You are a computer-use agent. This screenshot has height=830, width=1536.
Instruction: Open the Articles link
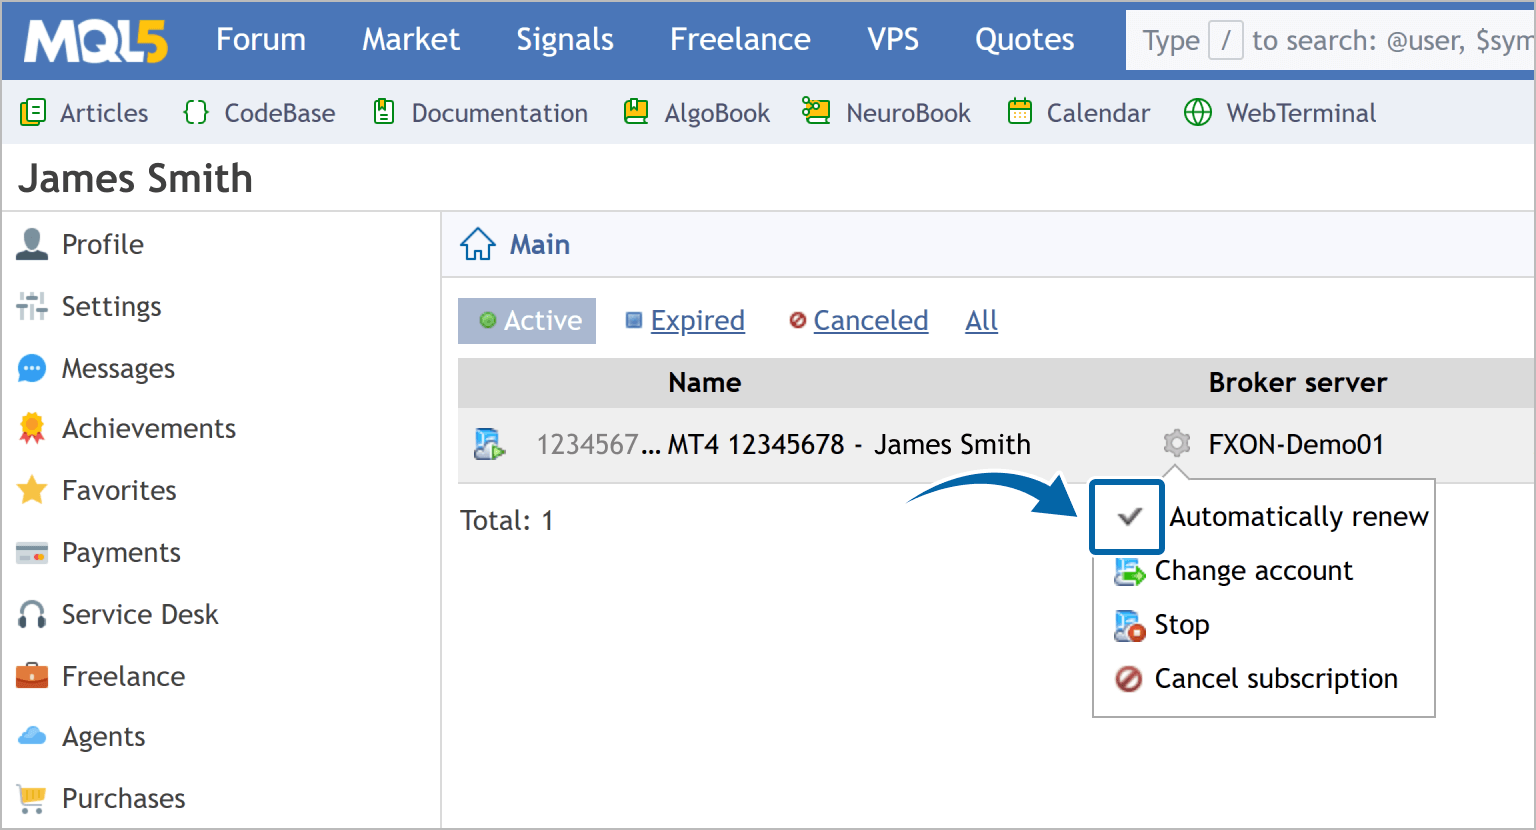[x=104, y=113]
